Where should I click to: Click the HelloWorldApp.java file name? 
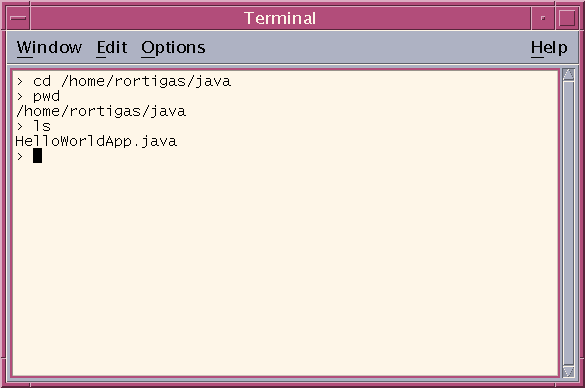96,141
